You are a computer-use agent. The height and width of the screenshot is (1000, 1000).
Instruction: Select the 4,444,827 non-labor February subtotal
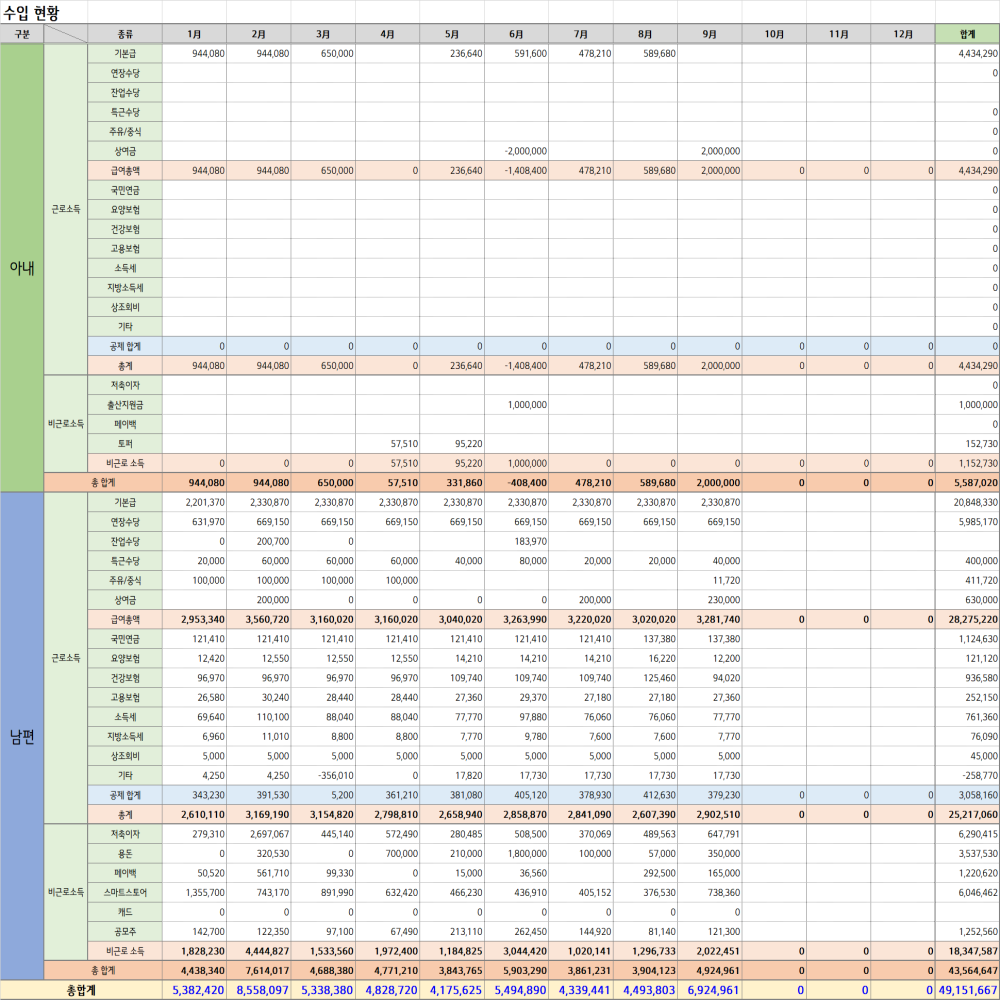click(x=259, y=951)
